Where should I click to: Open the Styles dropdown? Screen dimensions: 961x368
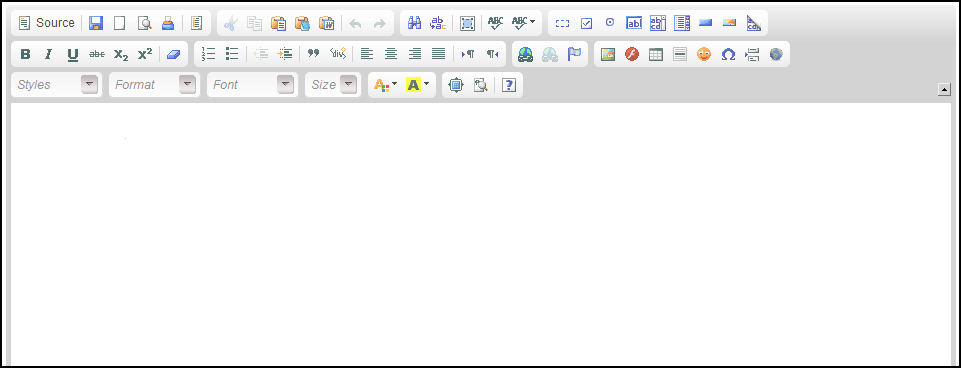[56, 85]
